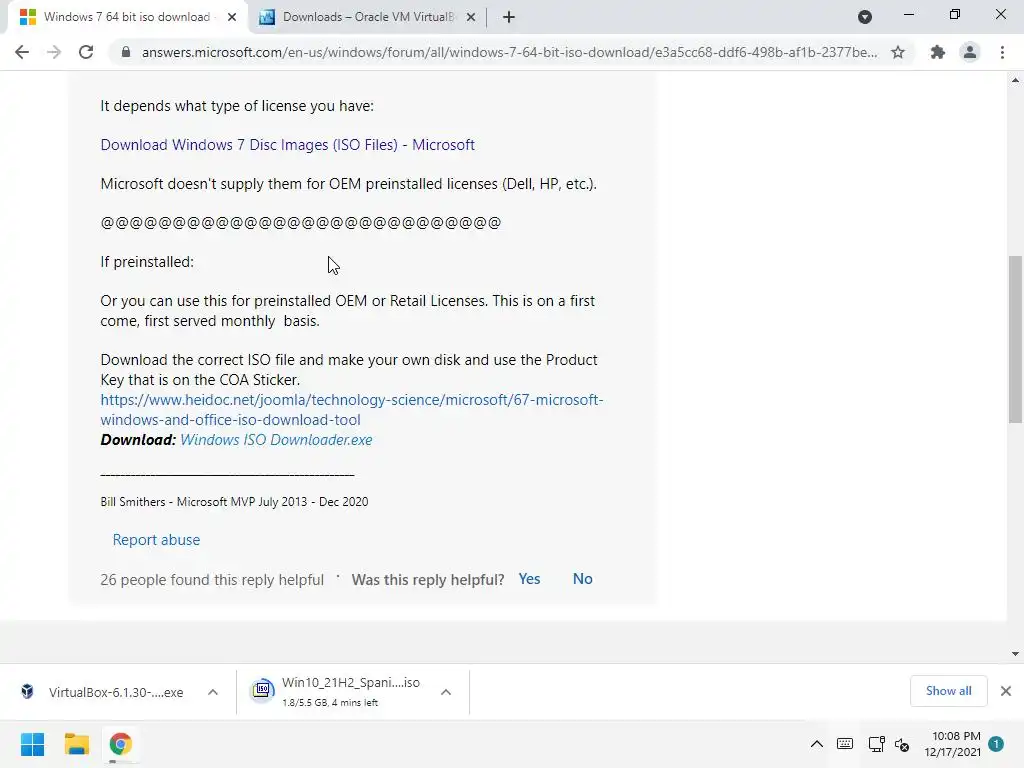
Task: Expand options for VirtualBox exe download
Action: tap(213, 692)
